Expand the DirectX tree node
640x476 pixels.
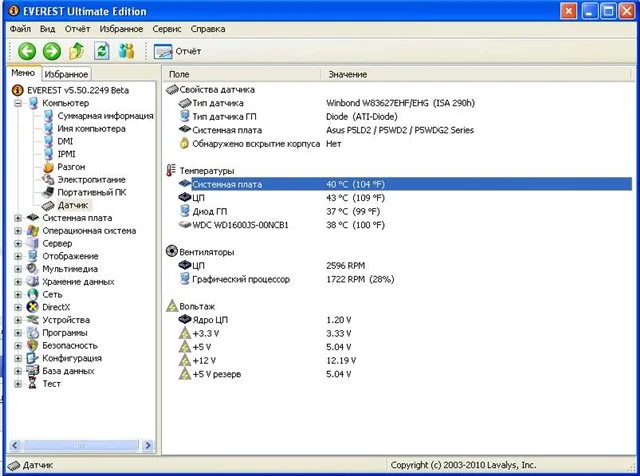tap(19, 307)
